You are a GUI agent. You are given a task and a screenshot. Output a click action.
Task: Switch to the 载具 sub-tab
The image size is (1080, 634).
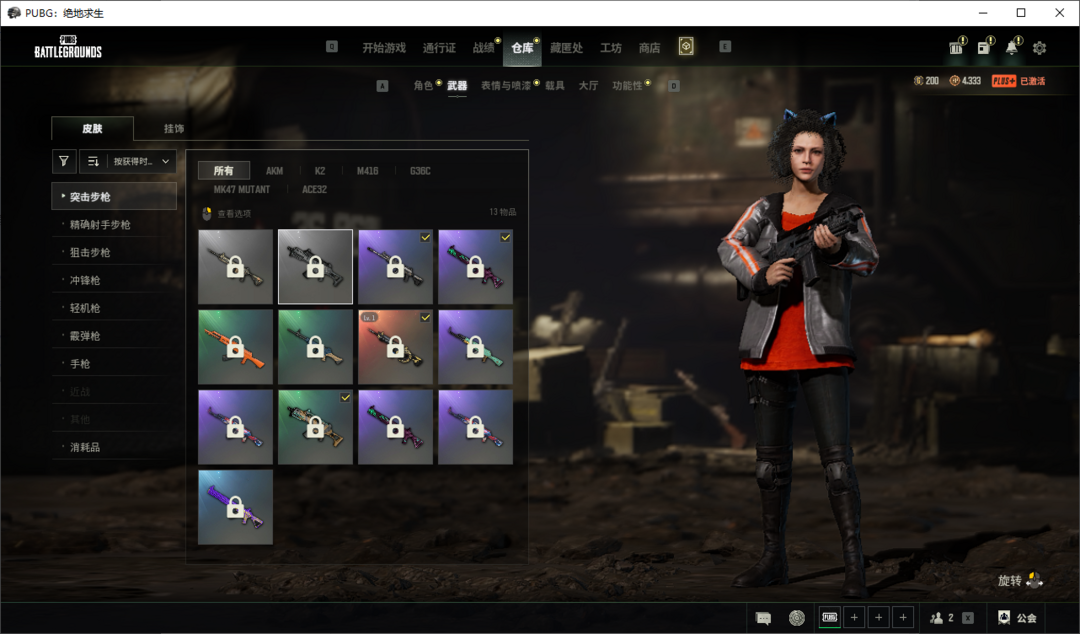[x=554, y=85]
